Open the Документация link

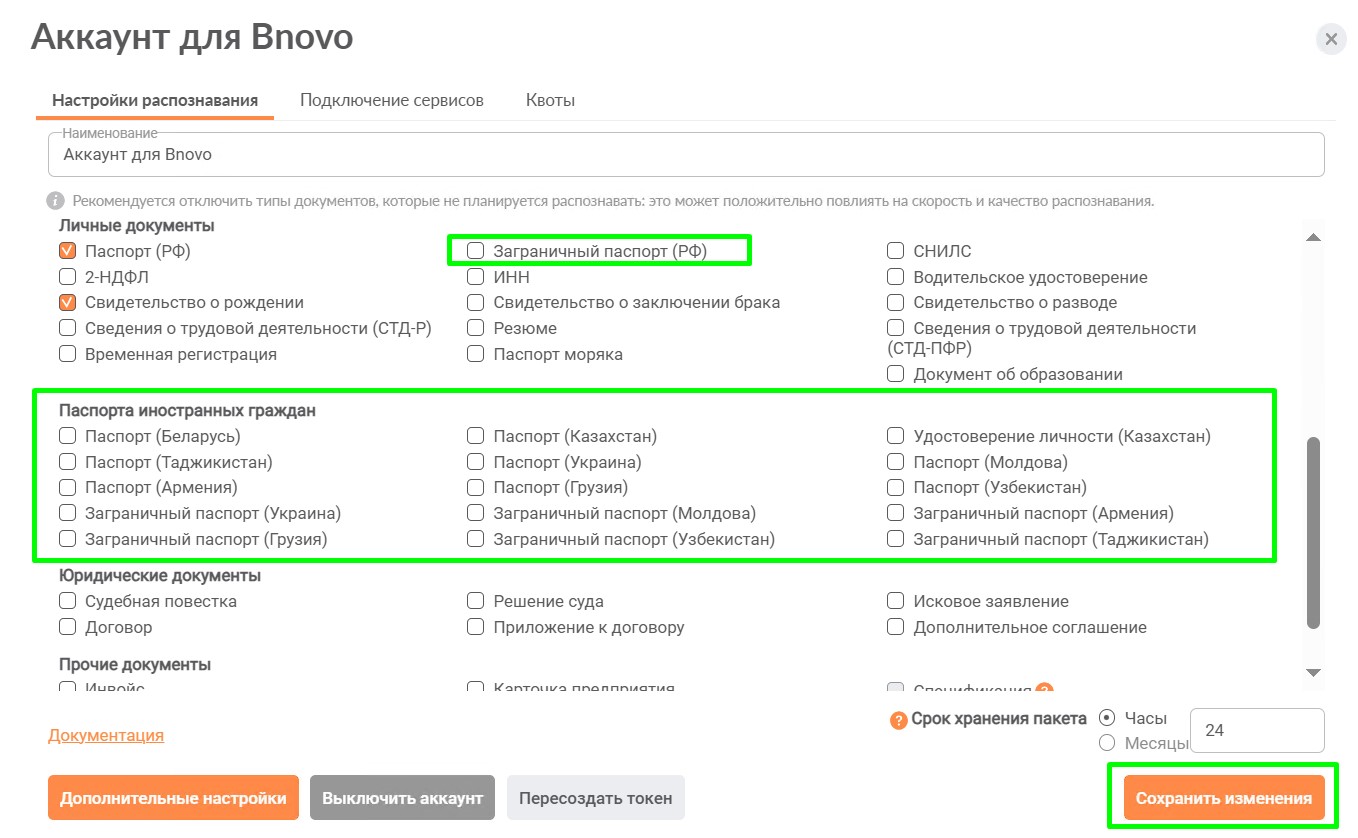point(106,735)
